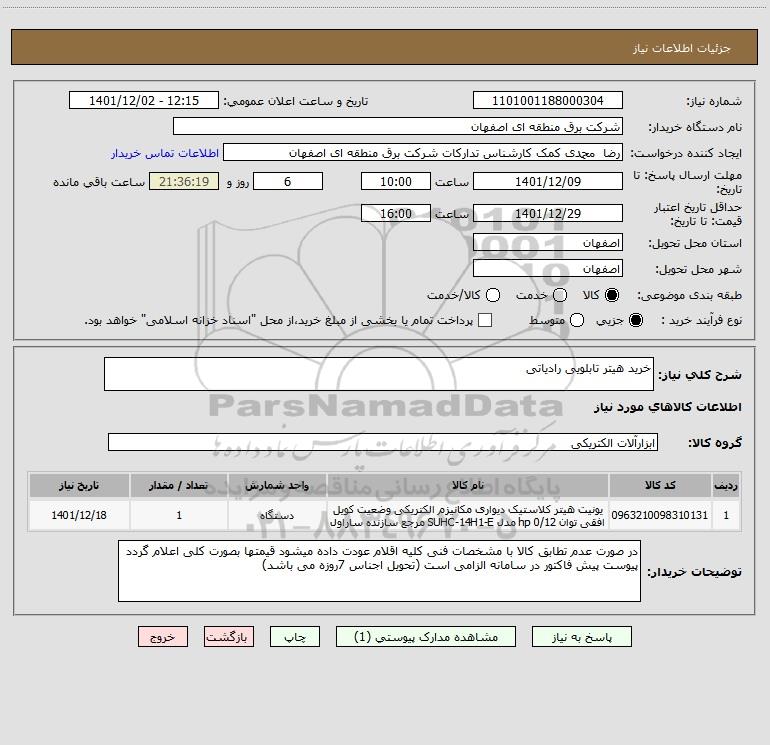Click the product name cell یونیت هیتر کلاستیک
This screenshot has height=745, width=770.
click(x=468, y=515)
